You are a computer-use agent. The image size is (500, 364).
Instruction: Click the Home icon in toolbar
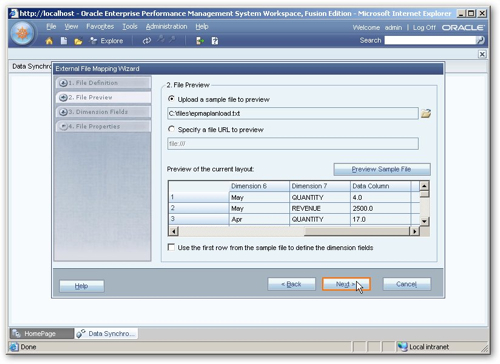[49, 41]
